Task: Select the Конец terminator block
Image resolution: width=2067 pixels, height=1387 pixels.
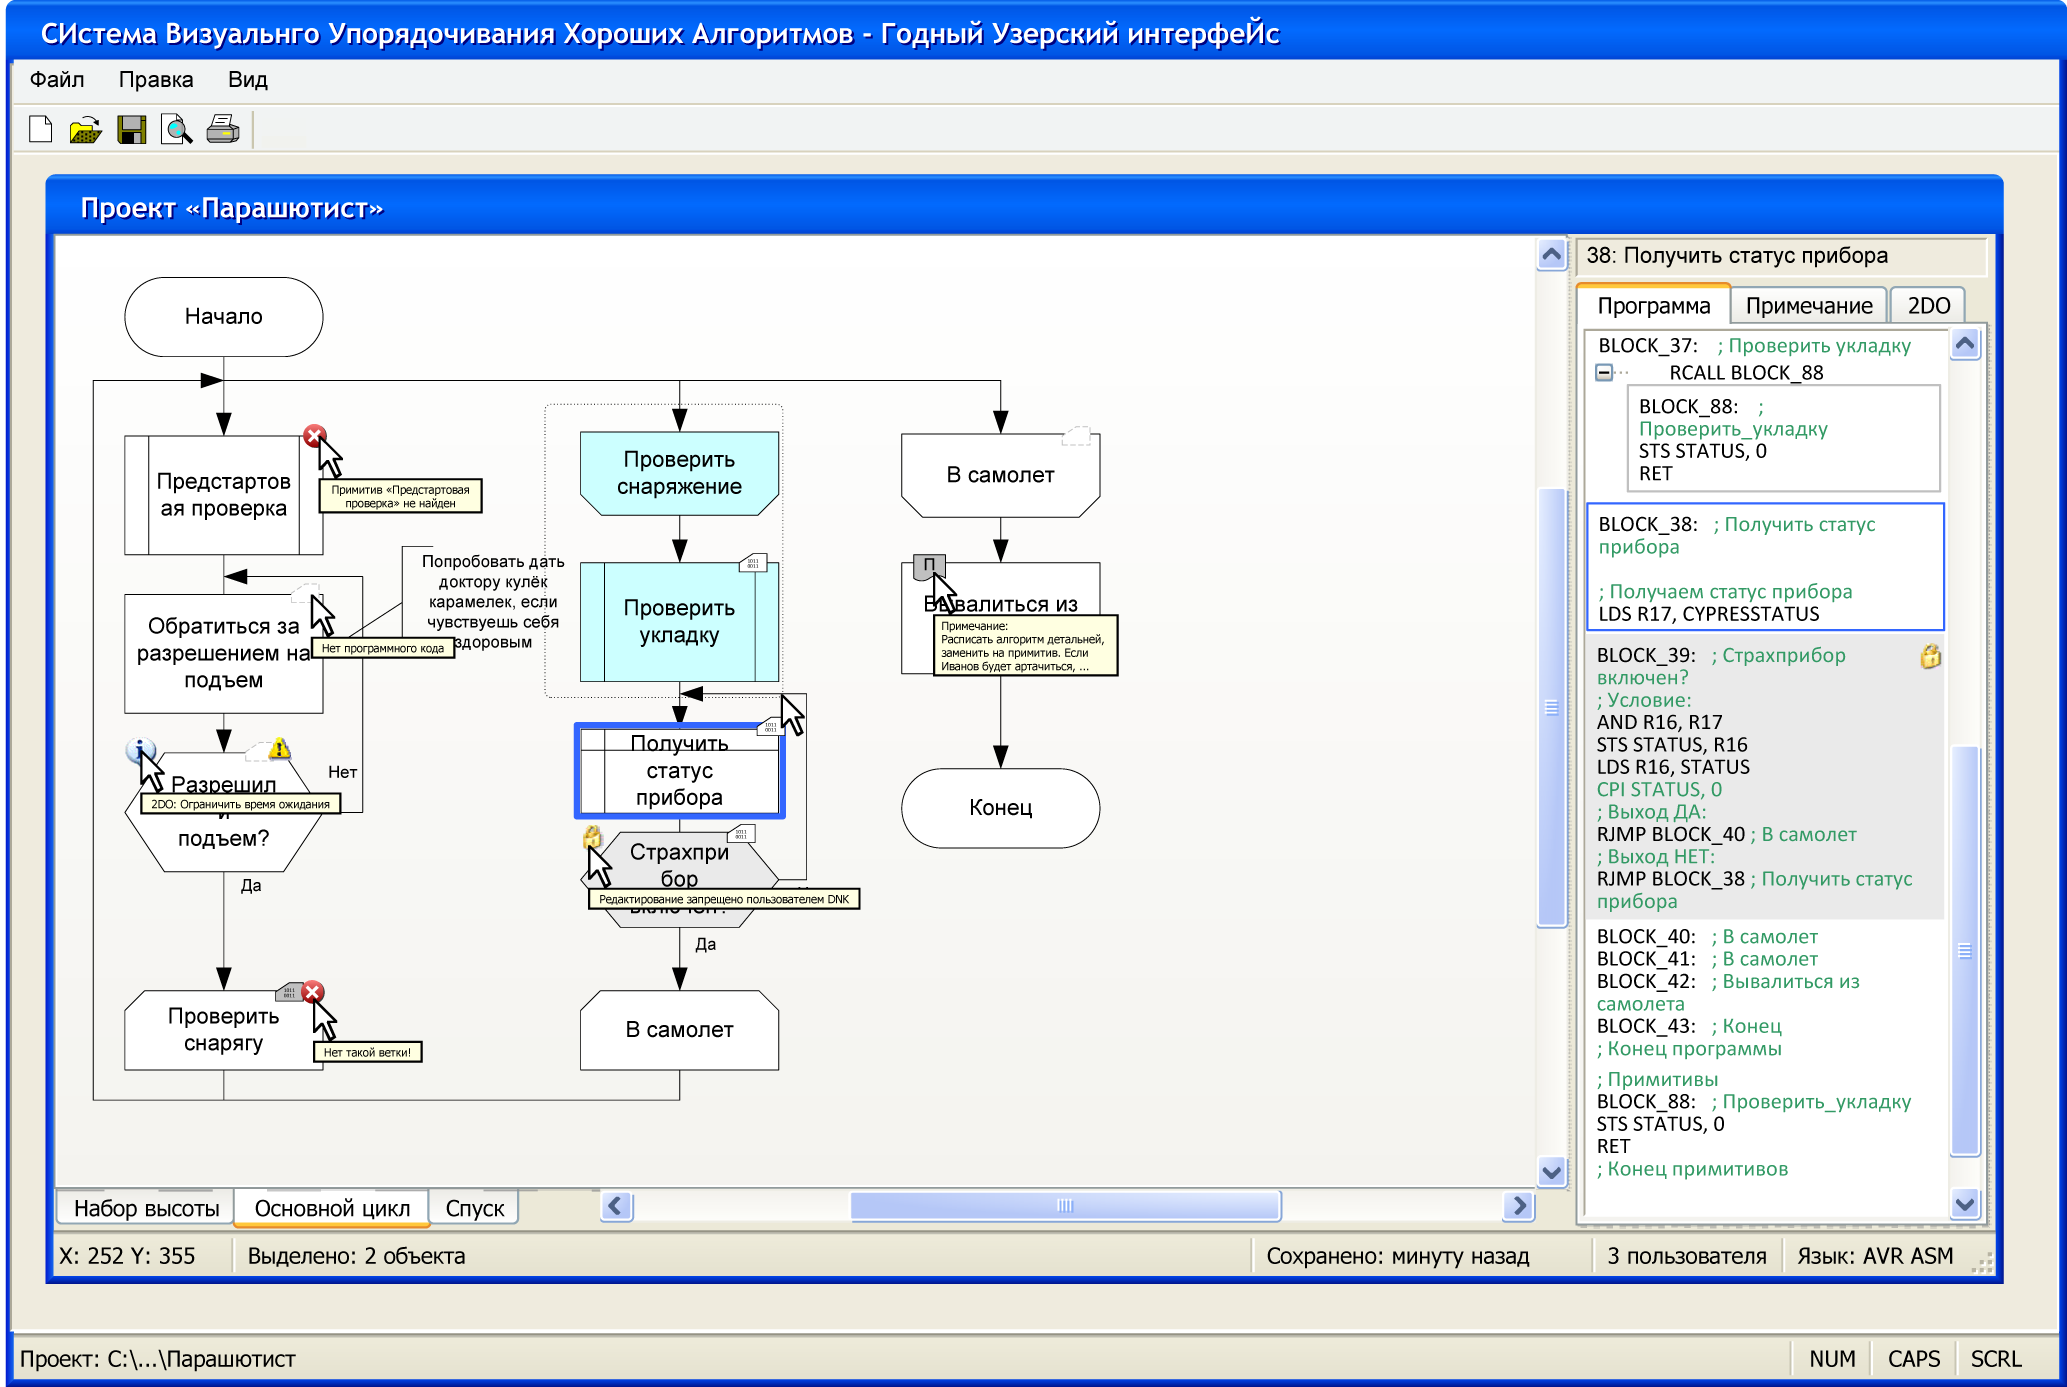Action: point(1000,808)
